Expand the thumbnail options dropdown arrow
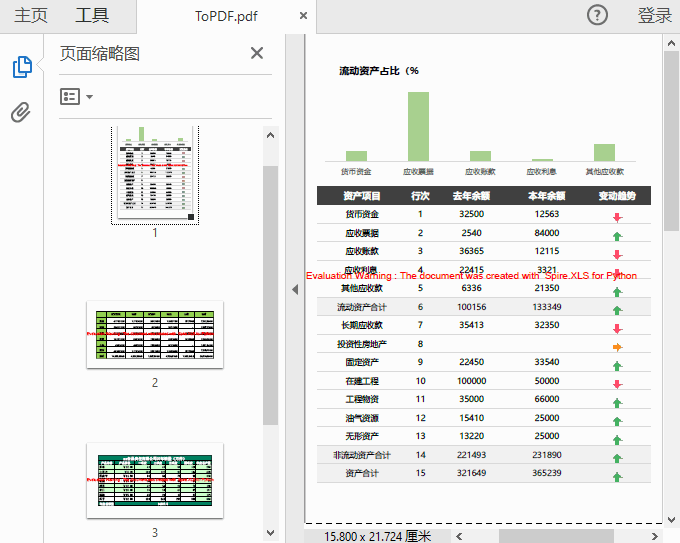 89,97
